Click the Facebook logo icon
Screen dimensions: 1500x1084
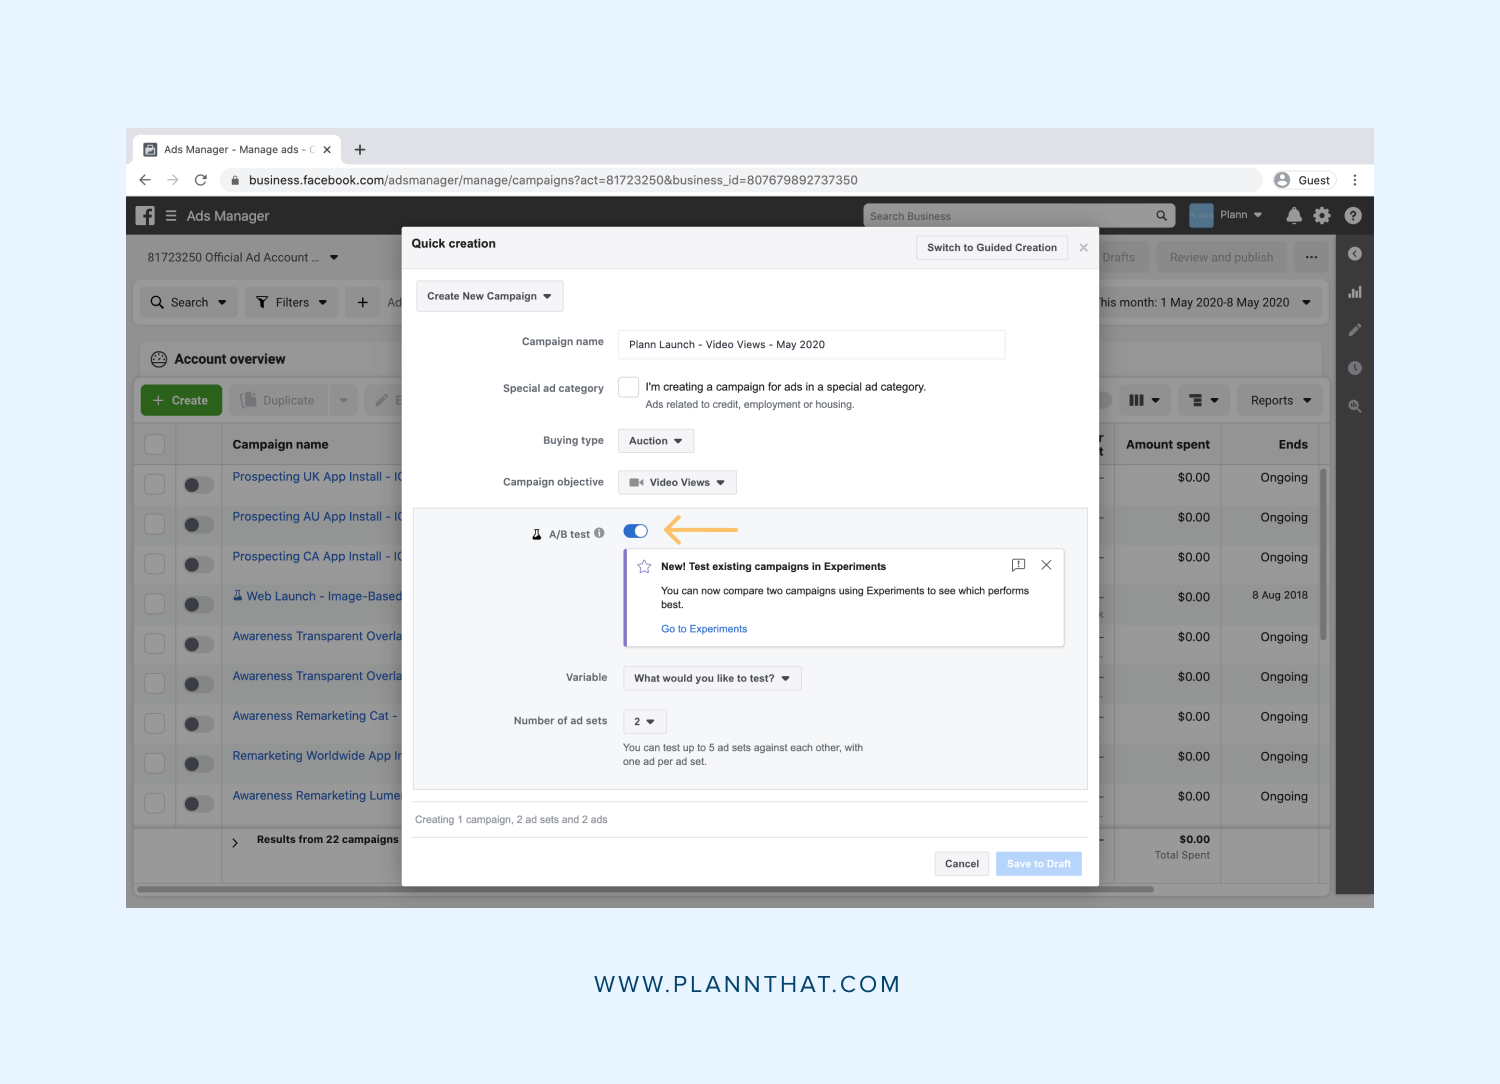pyautogui.click(x=146, y=216)
